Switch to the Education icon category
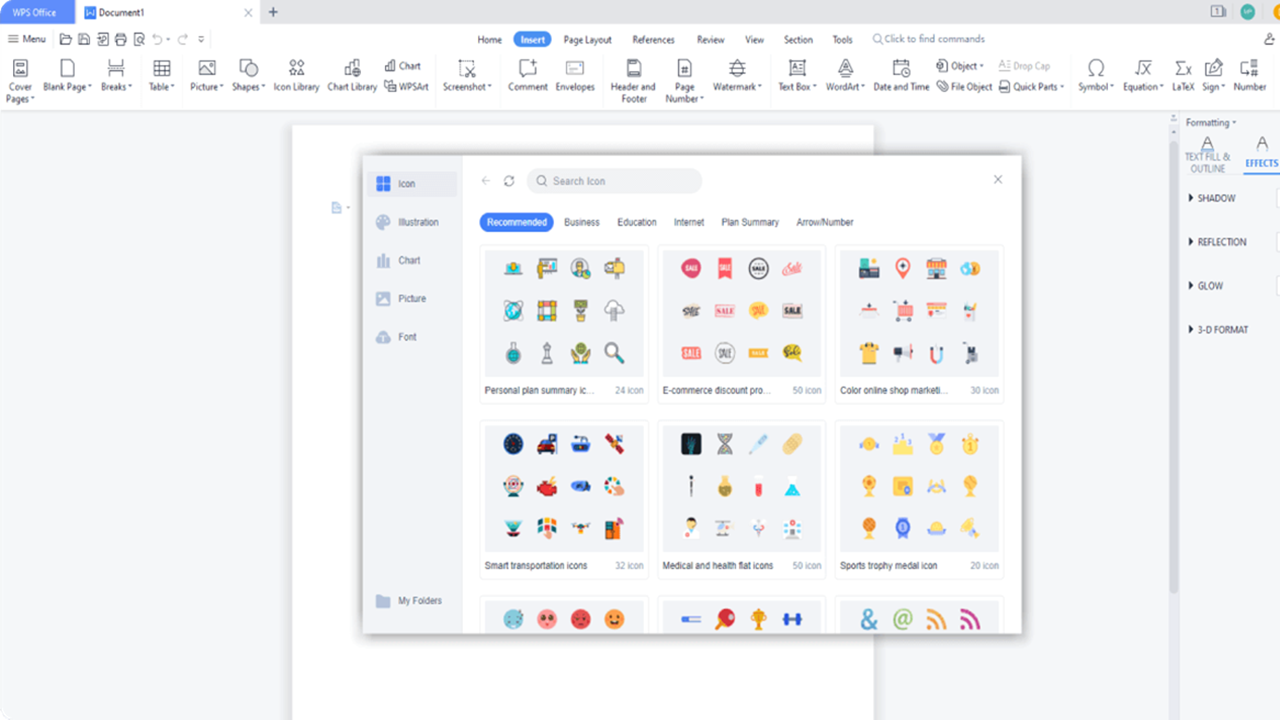 pyautogui.click(x=636, y=222)
